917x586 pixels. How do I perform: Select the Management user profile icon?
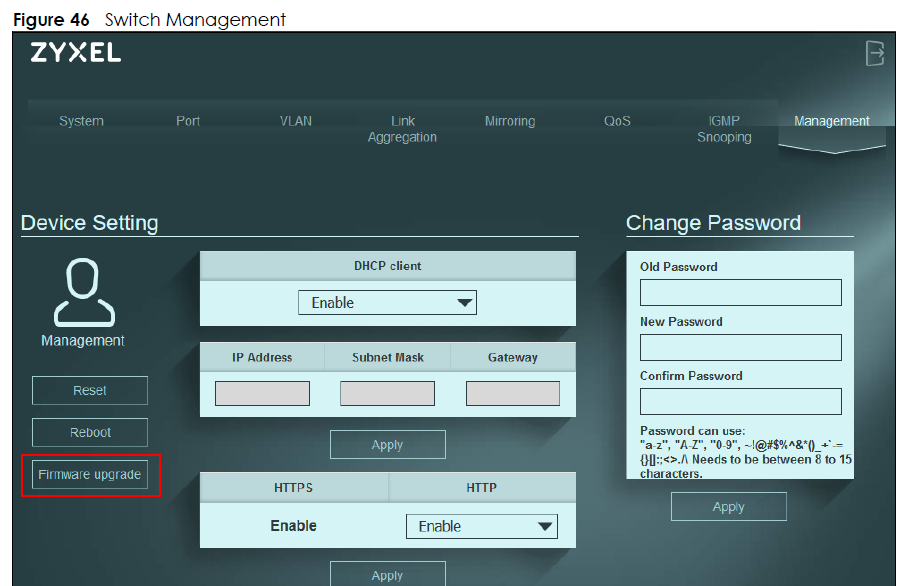(x=83, y=293)
